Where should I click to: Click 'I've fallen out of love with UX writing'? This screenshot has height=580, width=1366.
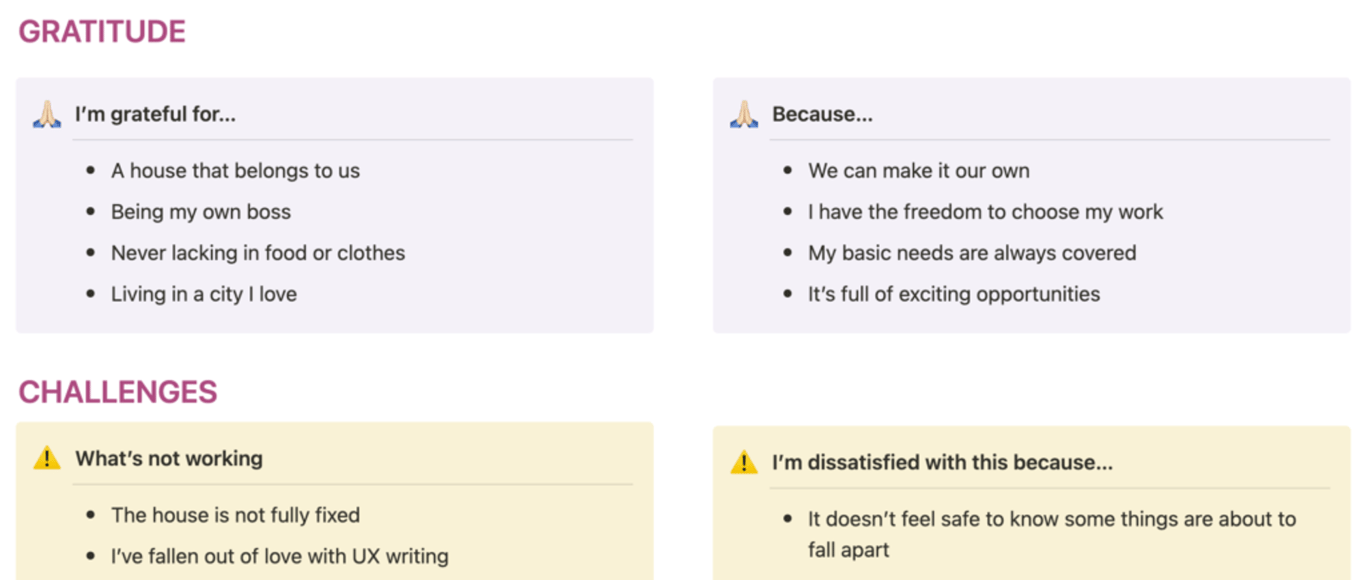279,556
